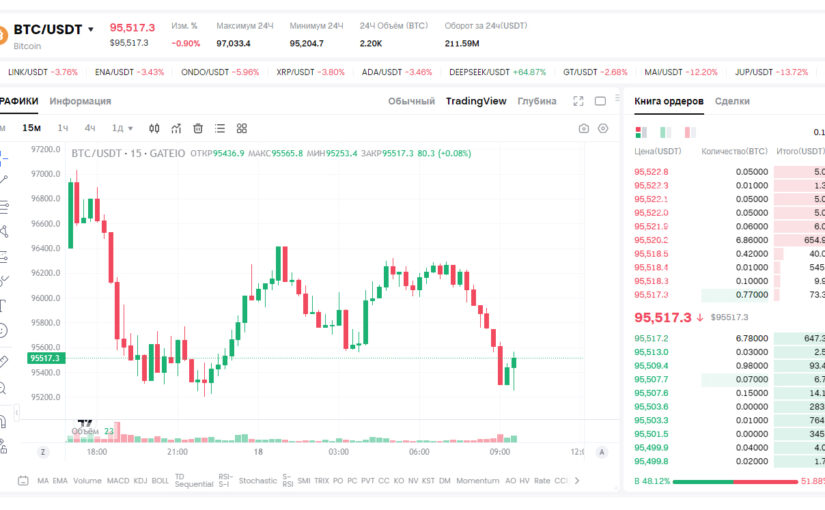Screen dimensions: 825x510
Task: Open the multi-chart grid layout icon
Action: coord(242,128)
